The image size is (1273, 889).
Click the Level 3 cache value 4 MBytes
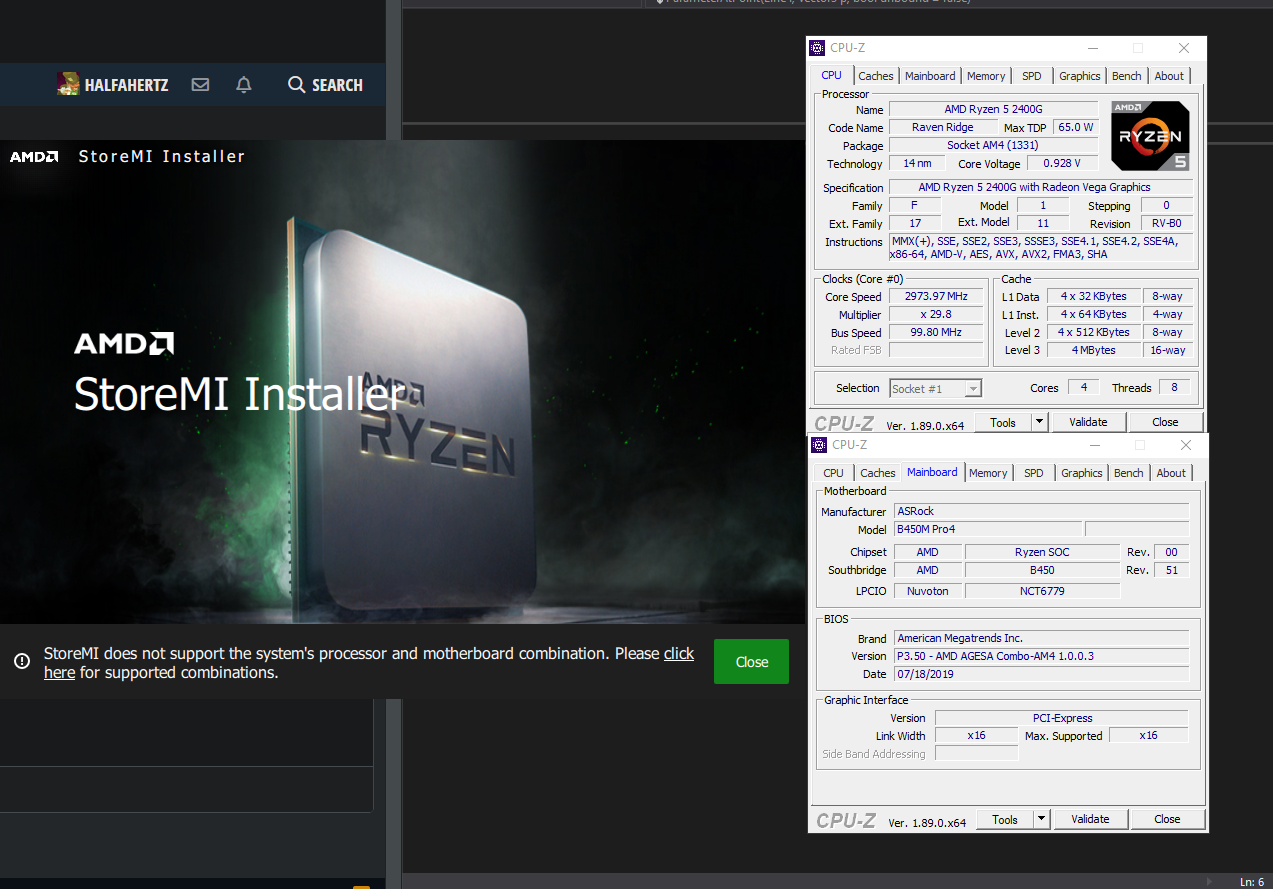tap(1094, 351)
